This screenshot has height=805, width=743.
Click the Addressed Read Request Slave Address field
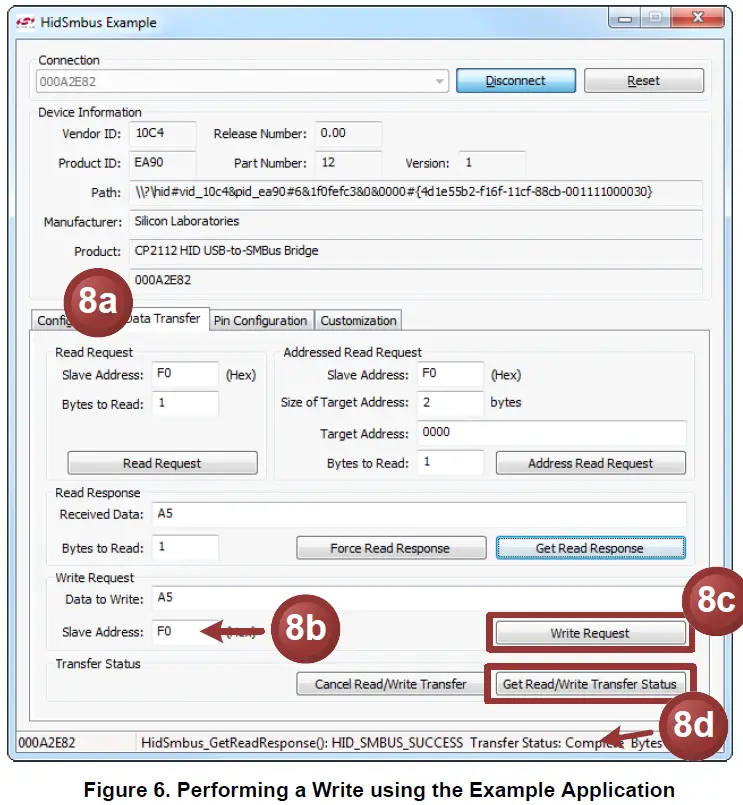tap(450, 374)
